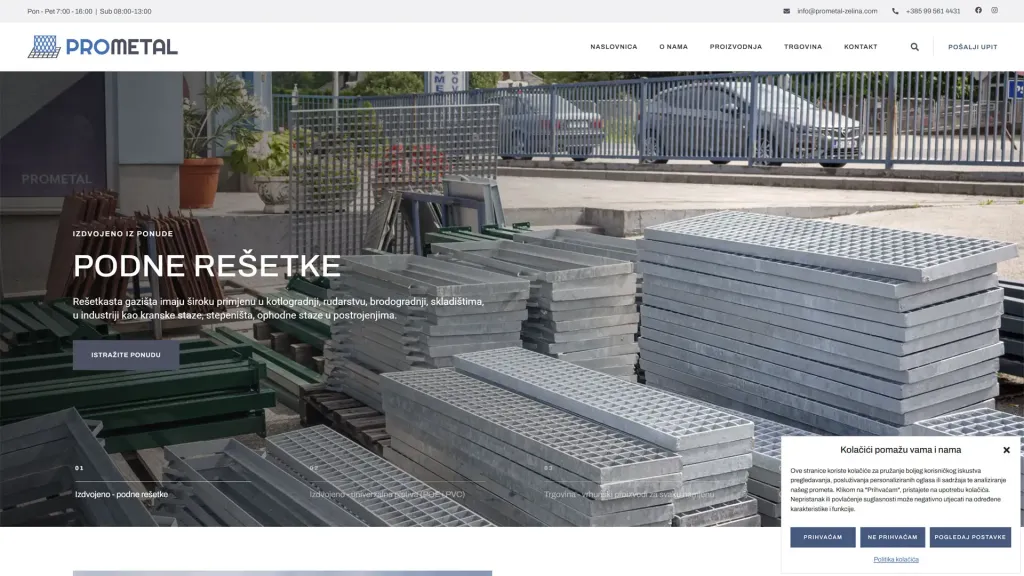Close the cookie notice popup
Viewport: 1024px width, 576px height.
[x=1006, y=450]
